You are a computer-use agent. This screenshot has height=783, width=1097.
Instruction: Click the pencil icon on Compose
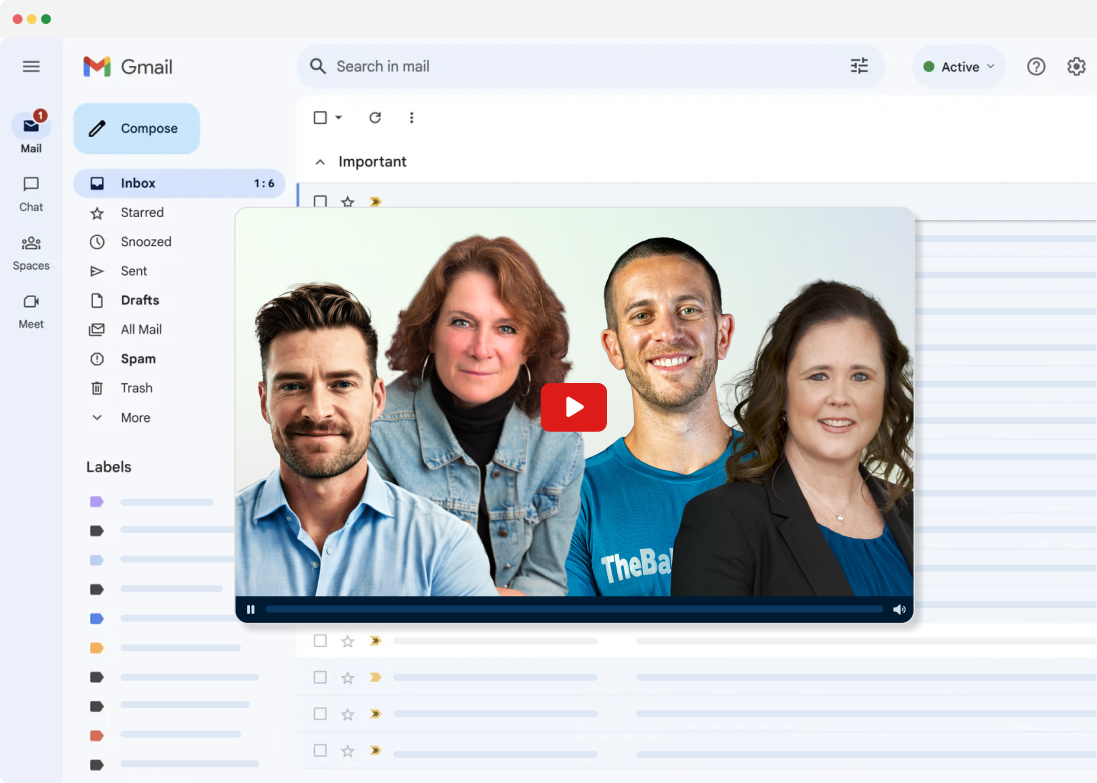(x=97, y=128)
